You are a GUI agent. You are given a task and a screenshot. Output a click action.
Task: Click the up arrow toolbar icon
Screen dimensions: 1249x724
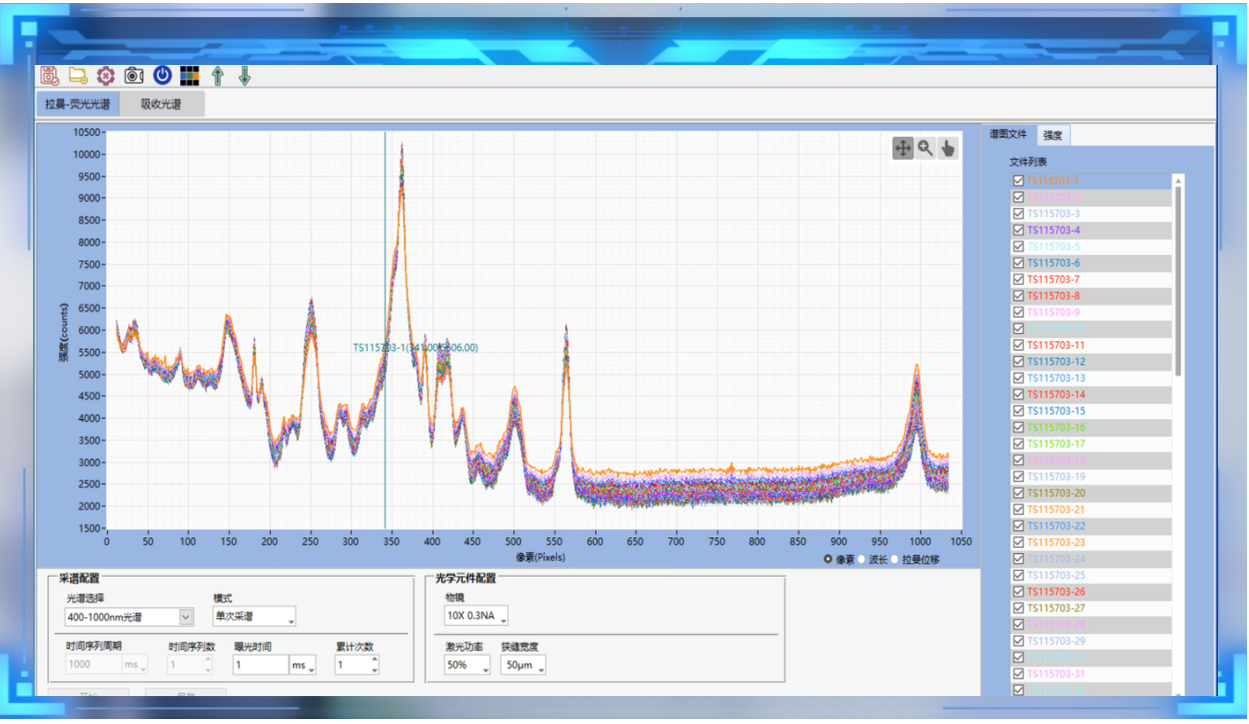[x=217, y=76]
